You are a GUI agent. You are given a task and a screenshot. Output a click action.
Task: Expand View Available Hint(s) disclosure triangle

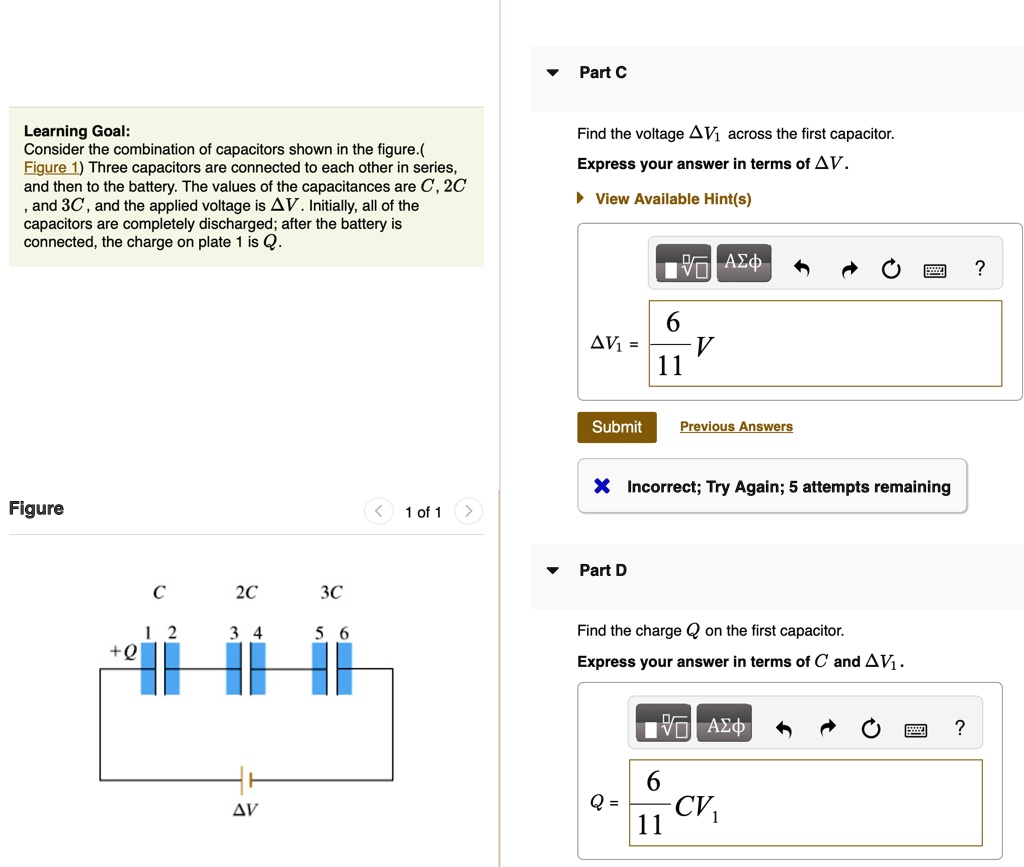[580, 198]
